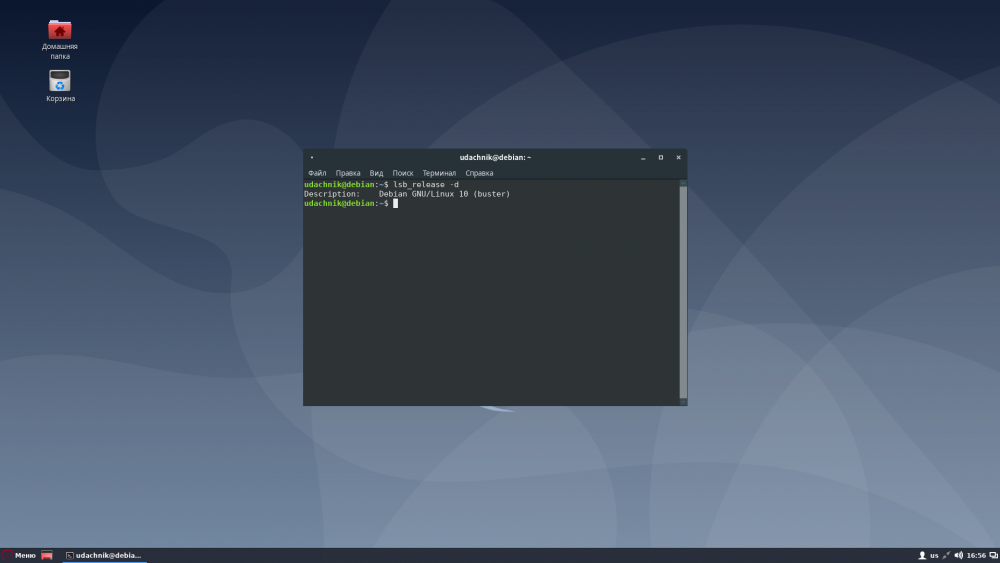Click the network connection tray icon

click(x=946, y=555)
